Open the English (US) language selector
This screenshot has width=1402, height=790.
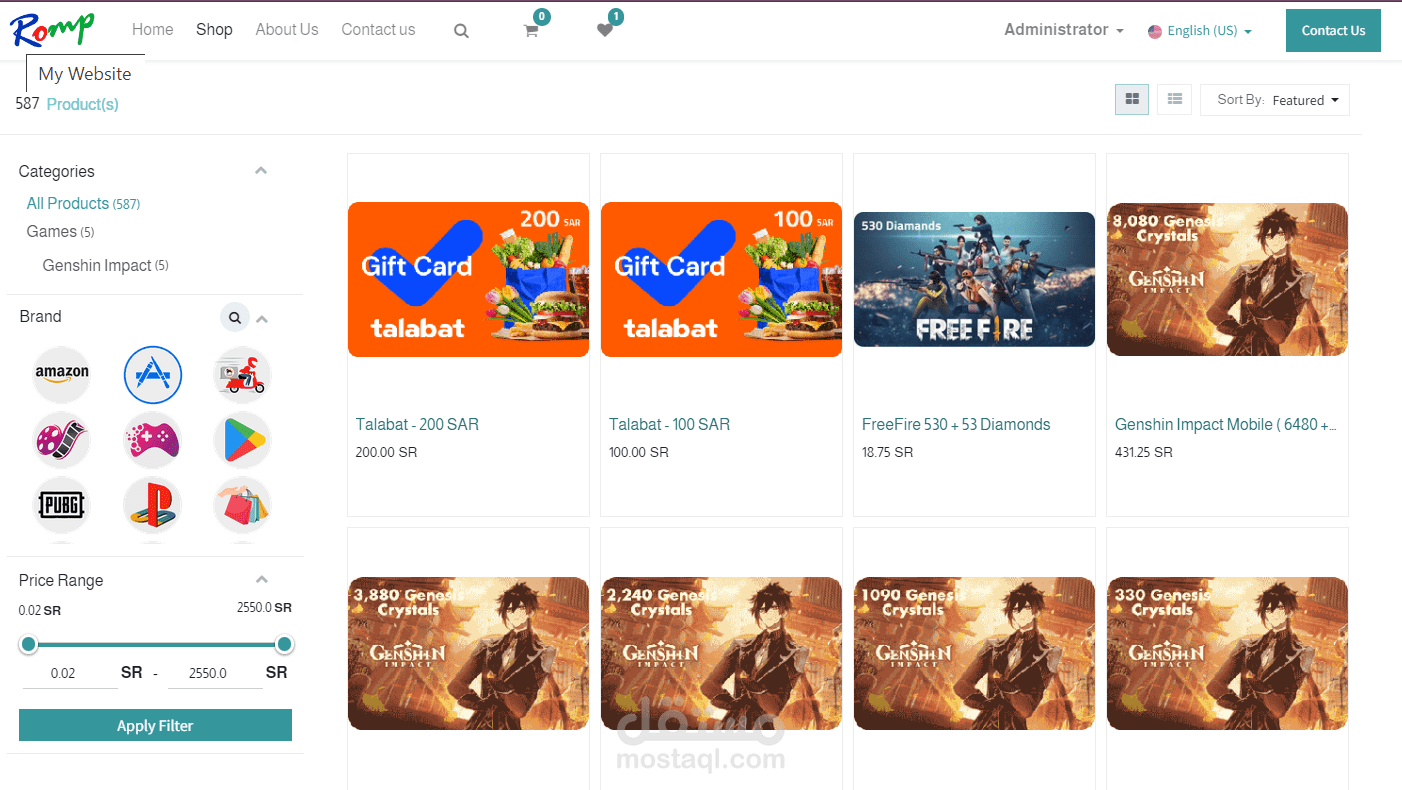coord(1200,31)
